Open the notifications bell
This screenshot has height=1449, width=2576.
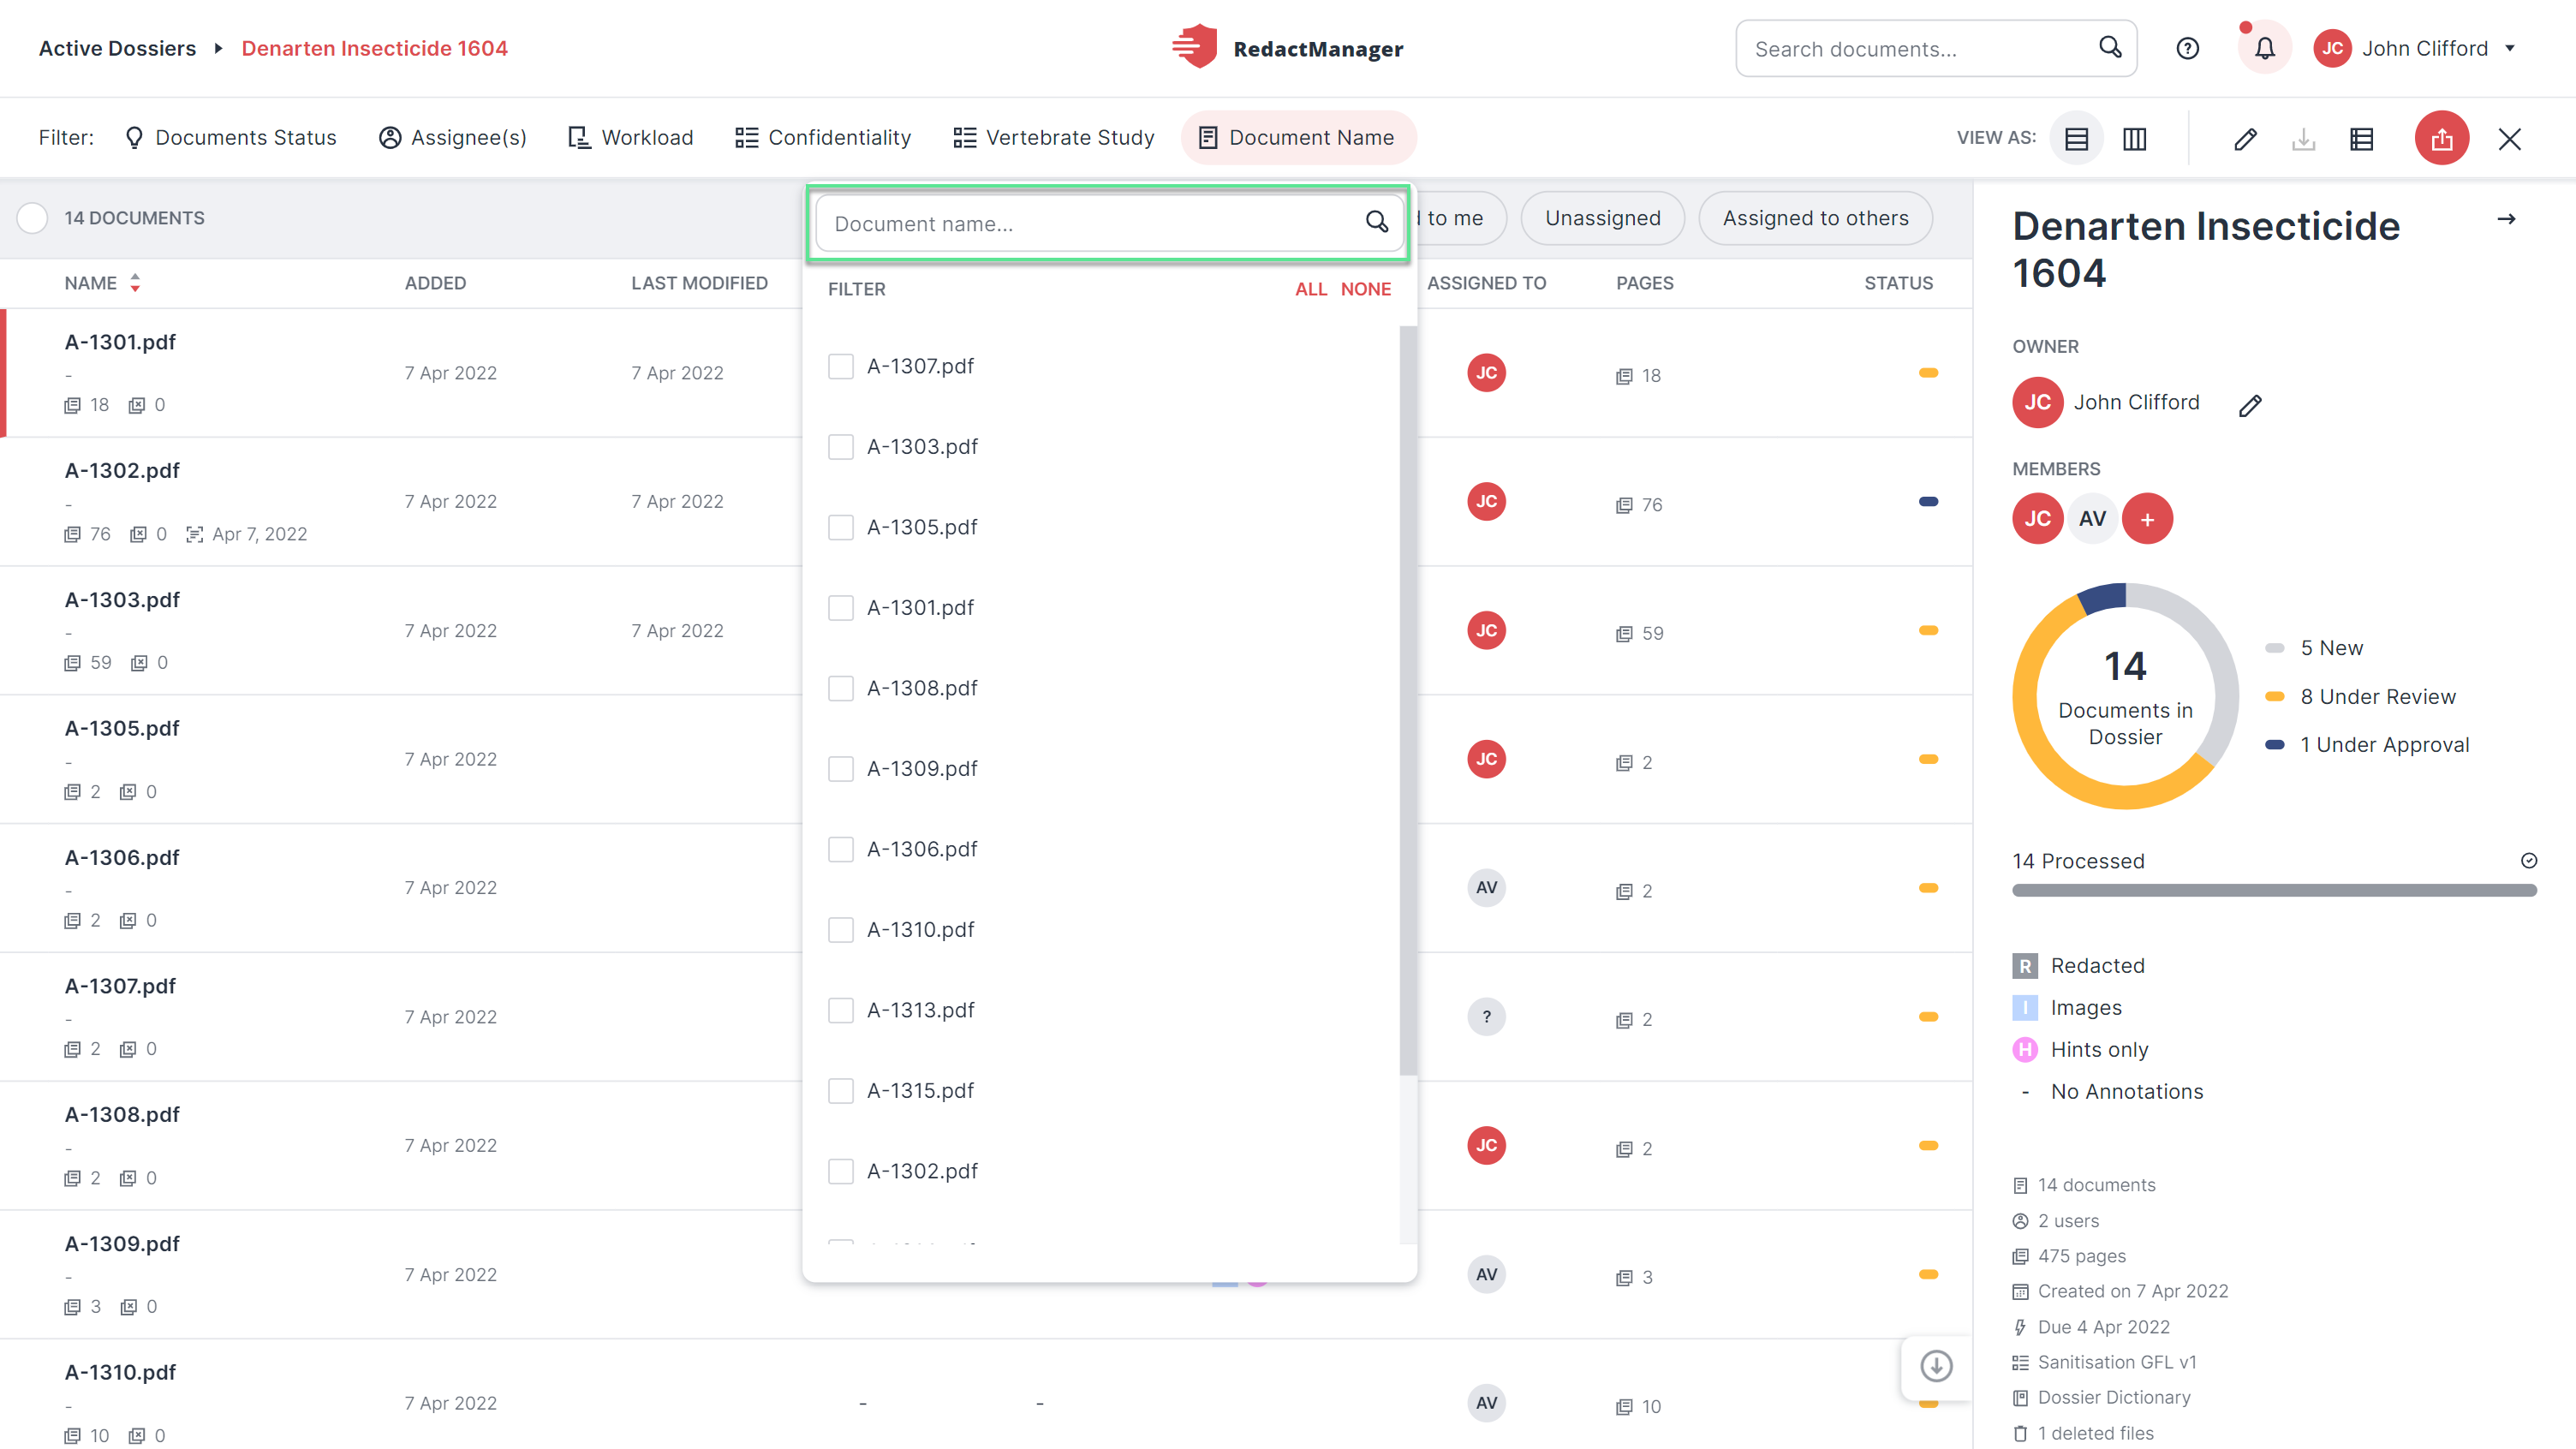pyautogui.click(x=2264, y=48)
